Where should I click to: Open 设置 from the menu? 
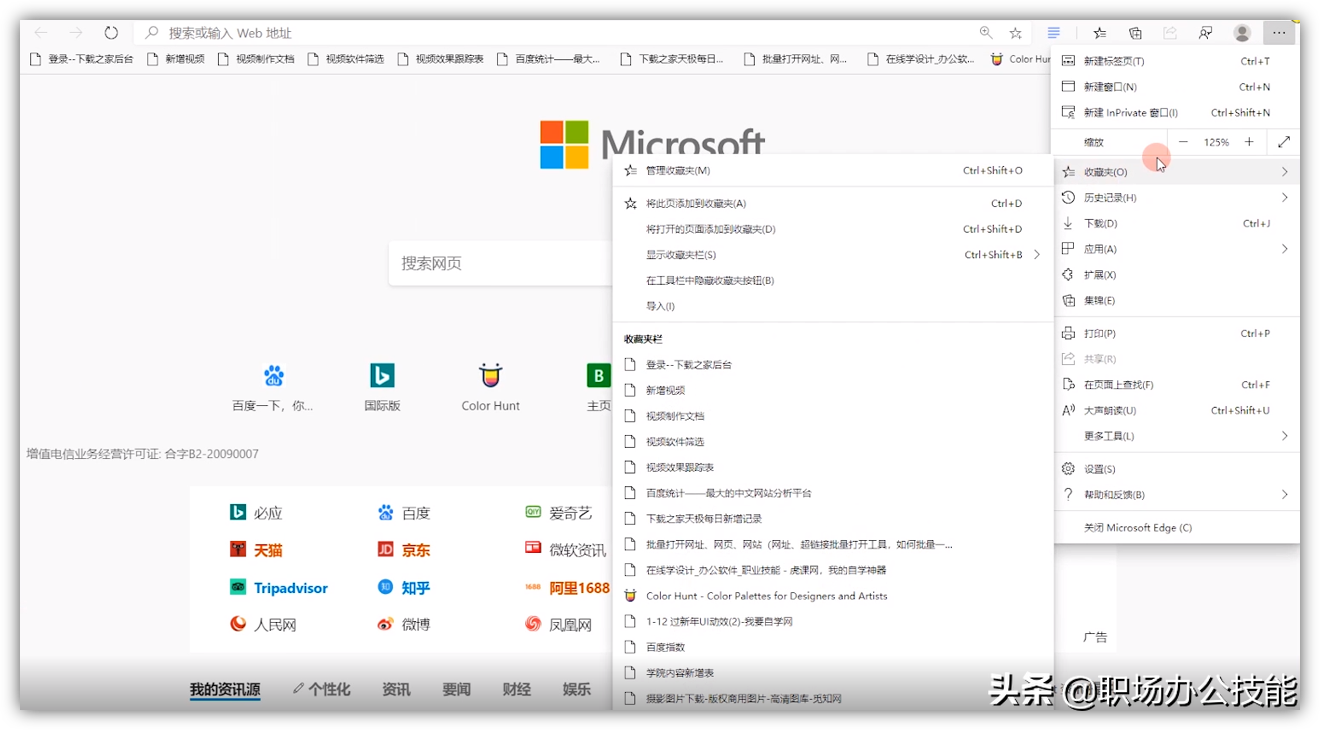pyautogui.click(x=1176, y=469)
